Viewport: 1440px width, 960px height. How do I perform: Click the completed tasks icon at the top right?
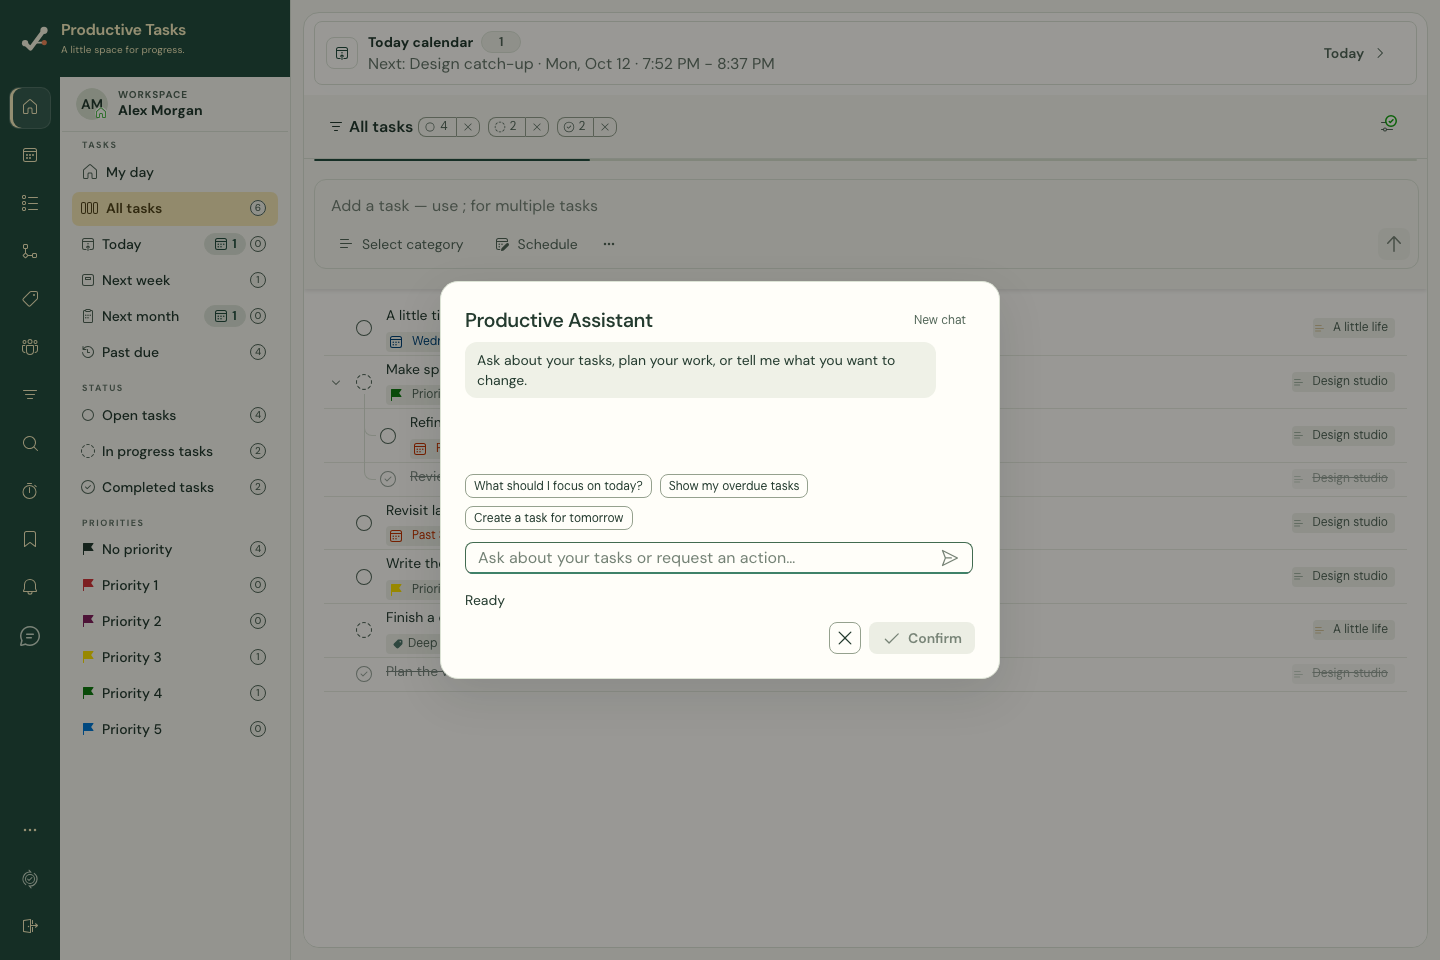click(x=1389, y=123)
